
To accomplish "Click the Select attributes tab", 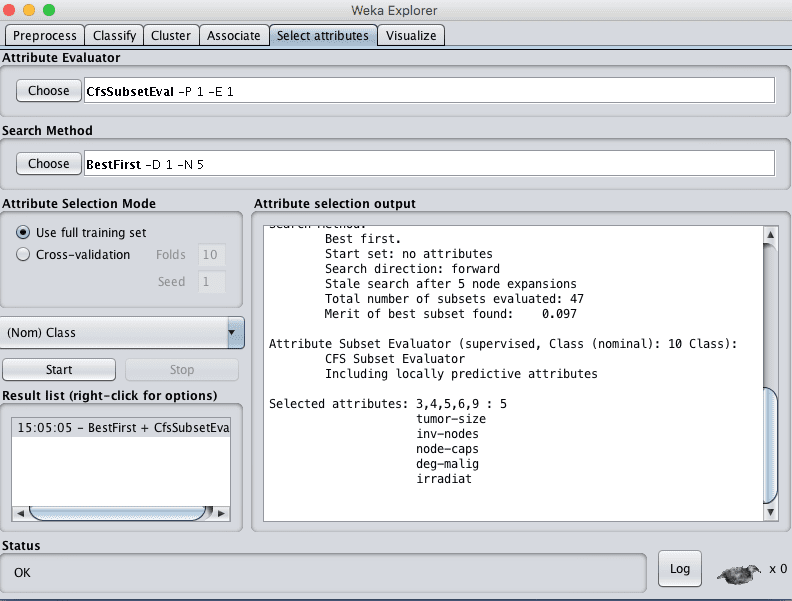I will (323, 35).
